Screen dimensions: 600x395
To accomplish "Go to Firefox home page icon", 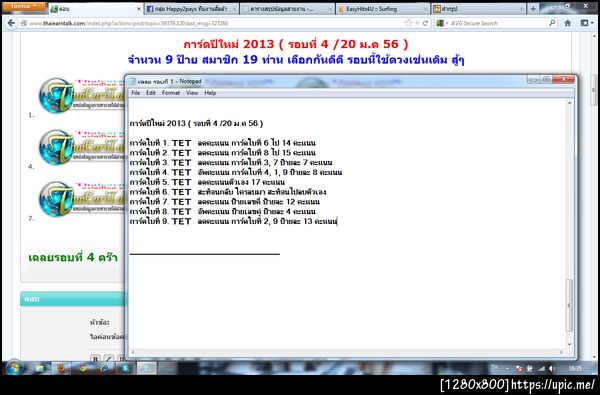I will click(x=567, y=23).
